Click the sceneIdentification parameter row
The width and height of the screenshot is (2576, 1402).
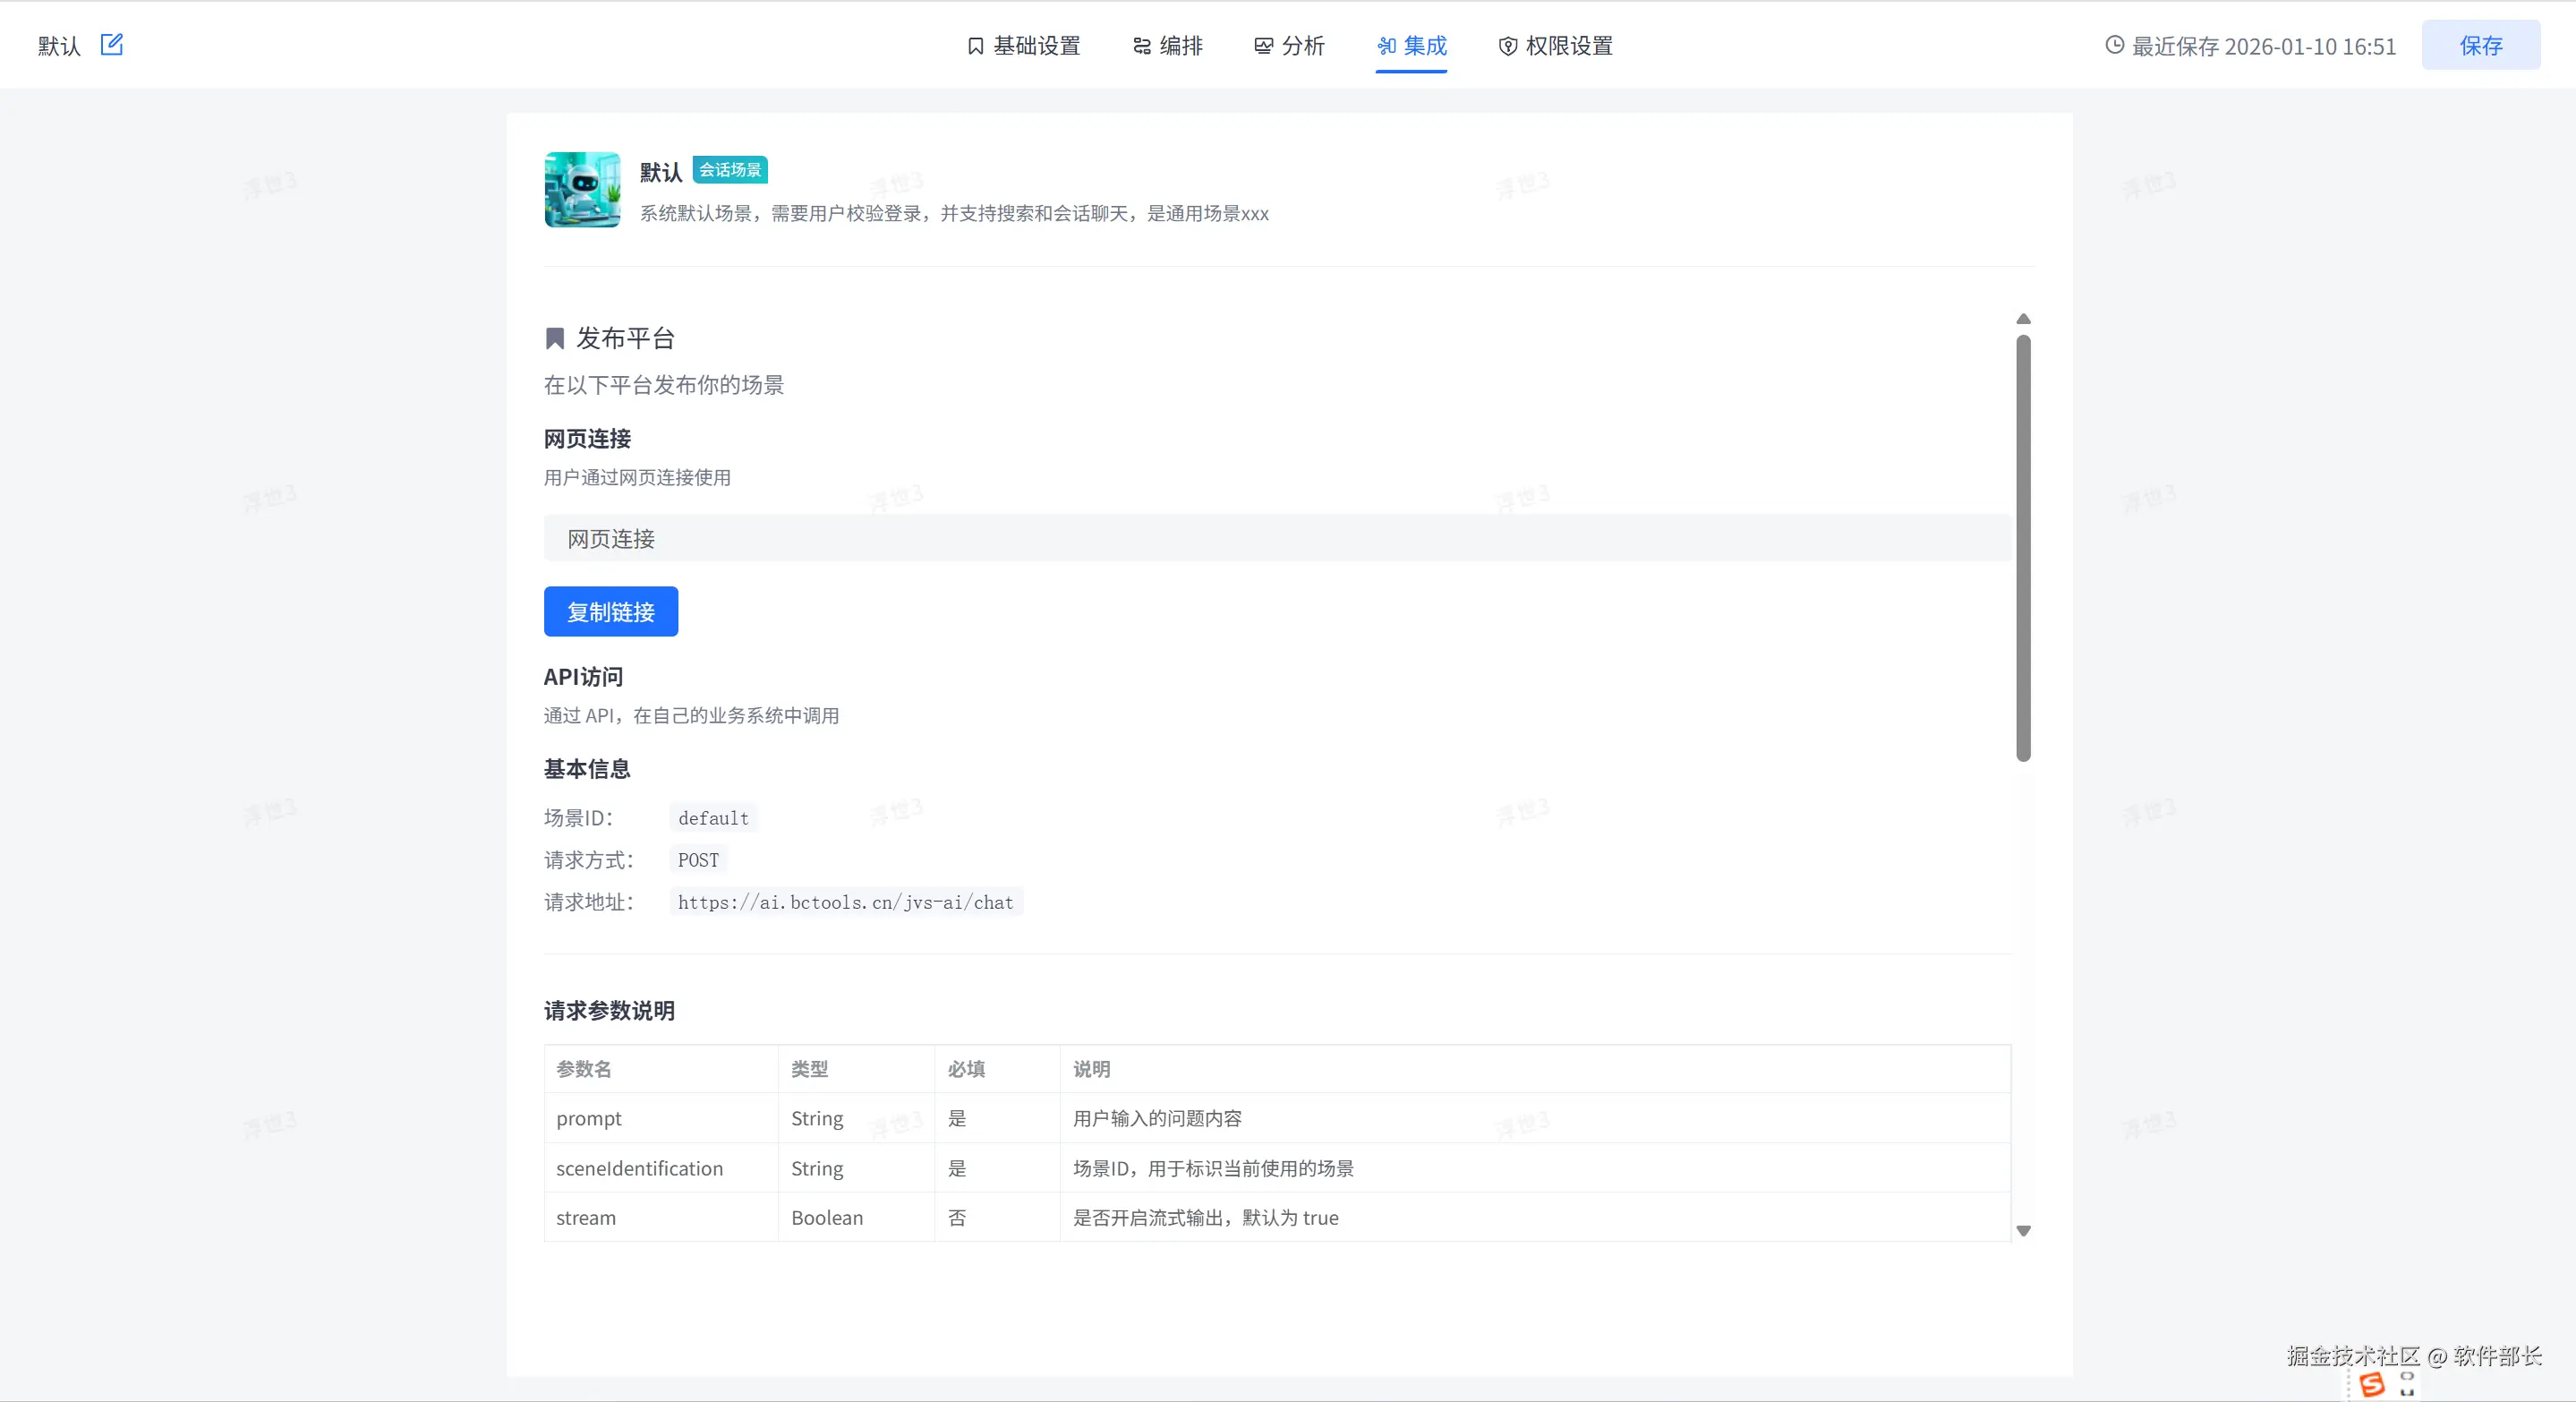click(x=1276, y=1168)
